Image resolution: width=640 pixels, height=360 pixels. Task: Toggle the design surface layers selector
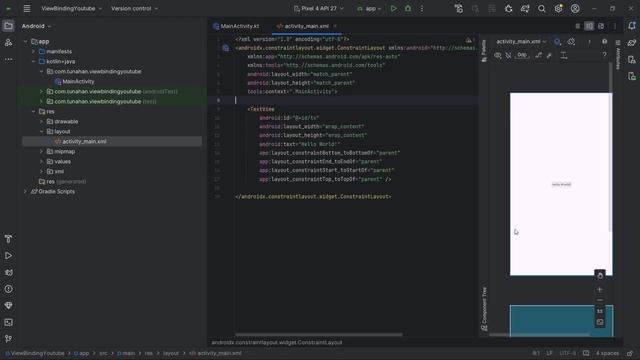click(x=558, y=42)
